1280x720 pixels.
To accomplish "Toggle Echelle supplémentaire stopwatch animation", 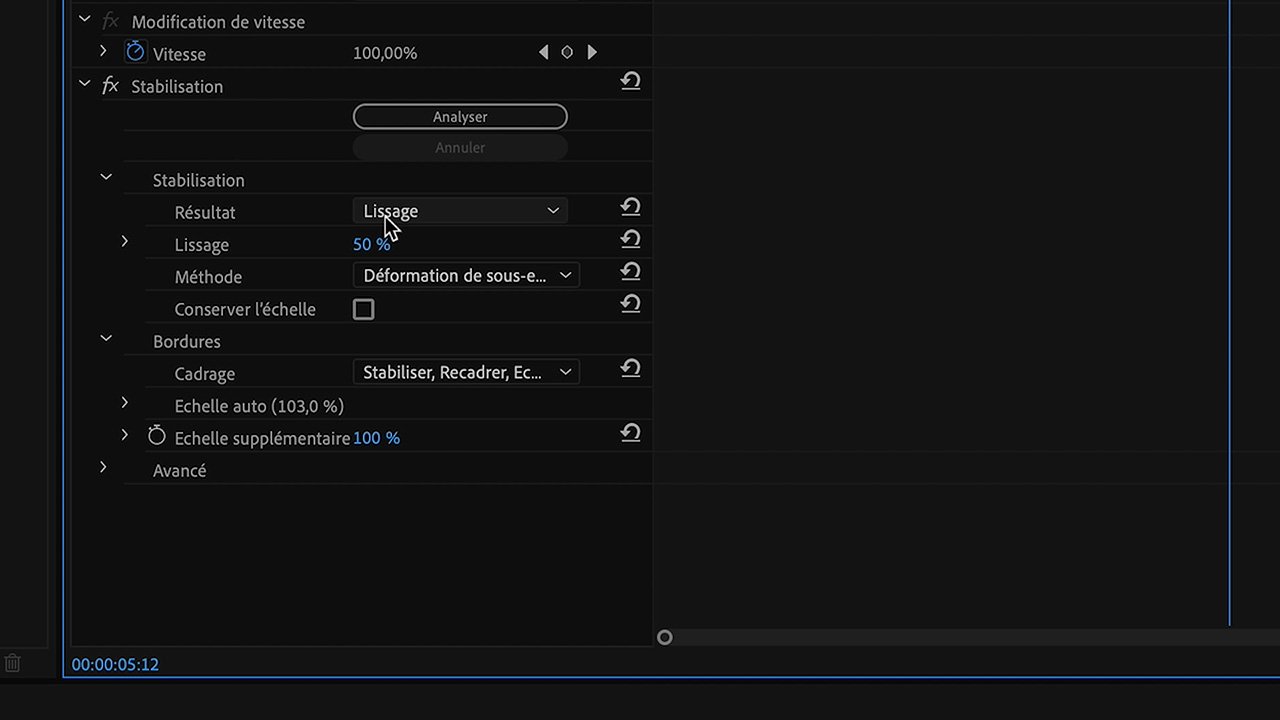I will [157, 436].
